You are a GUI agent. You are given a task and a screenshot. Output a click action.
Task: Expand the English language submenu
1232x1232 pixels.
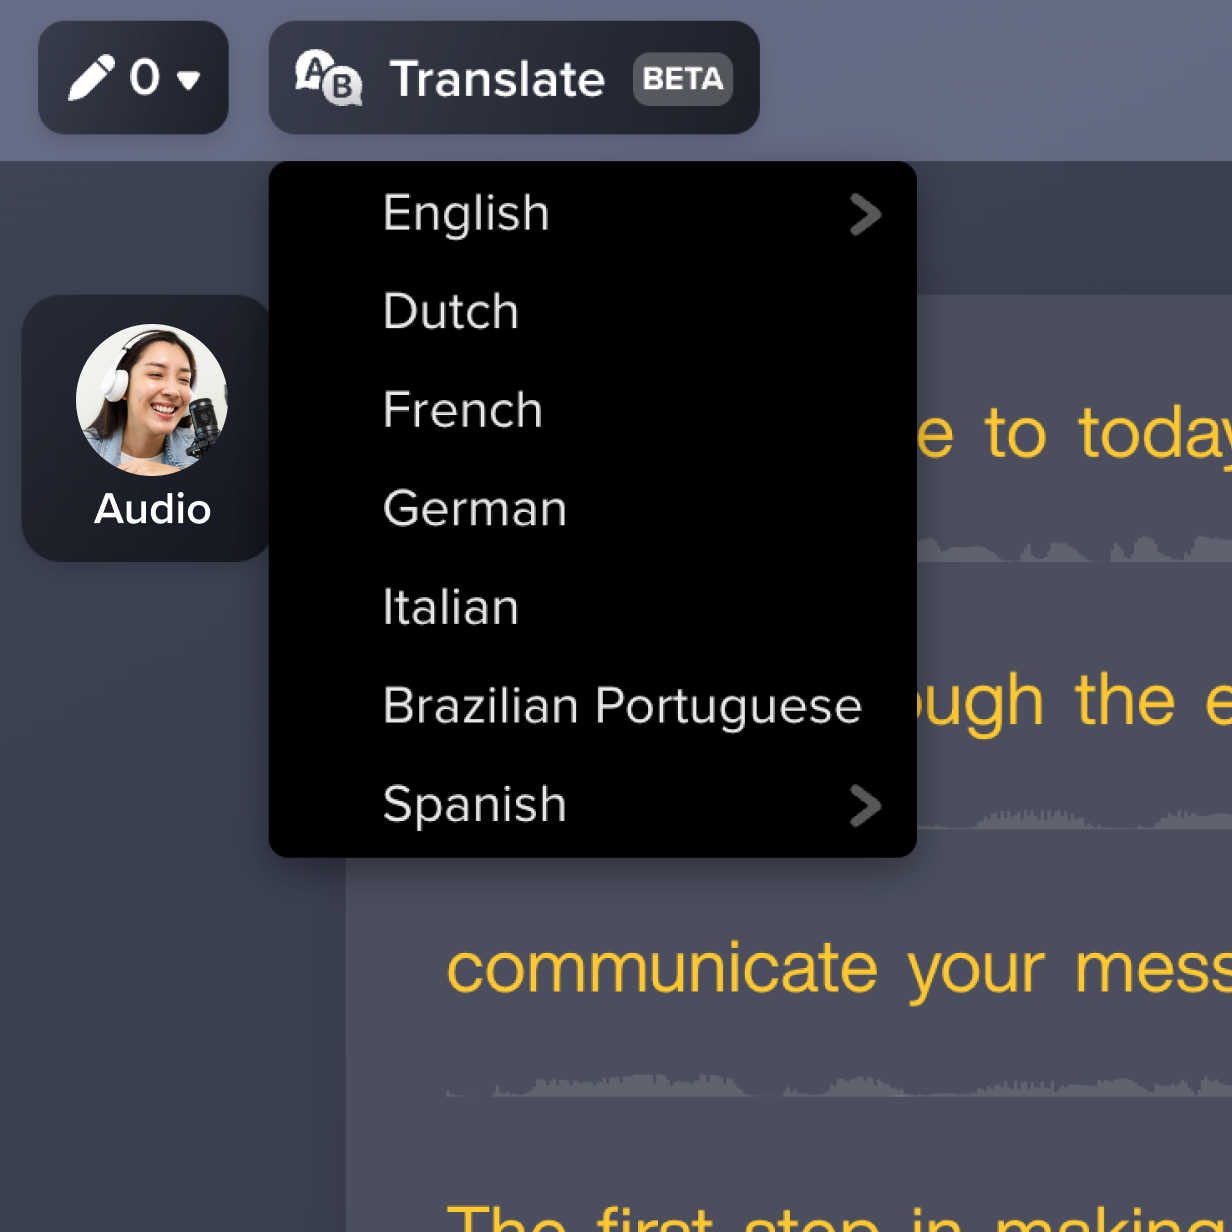[866, 213]
